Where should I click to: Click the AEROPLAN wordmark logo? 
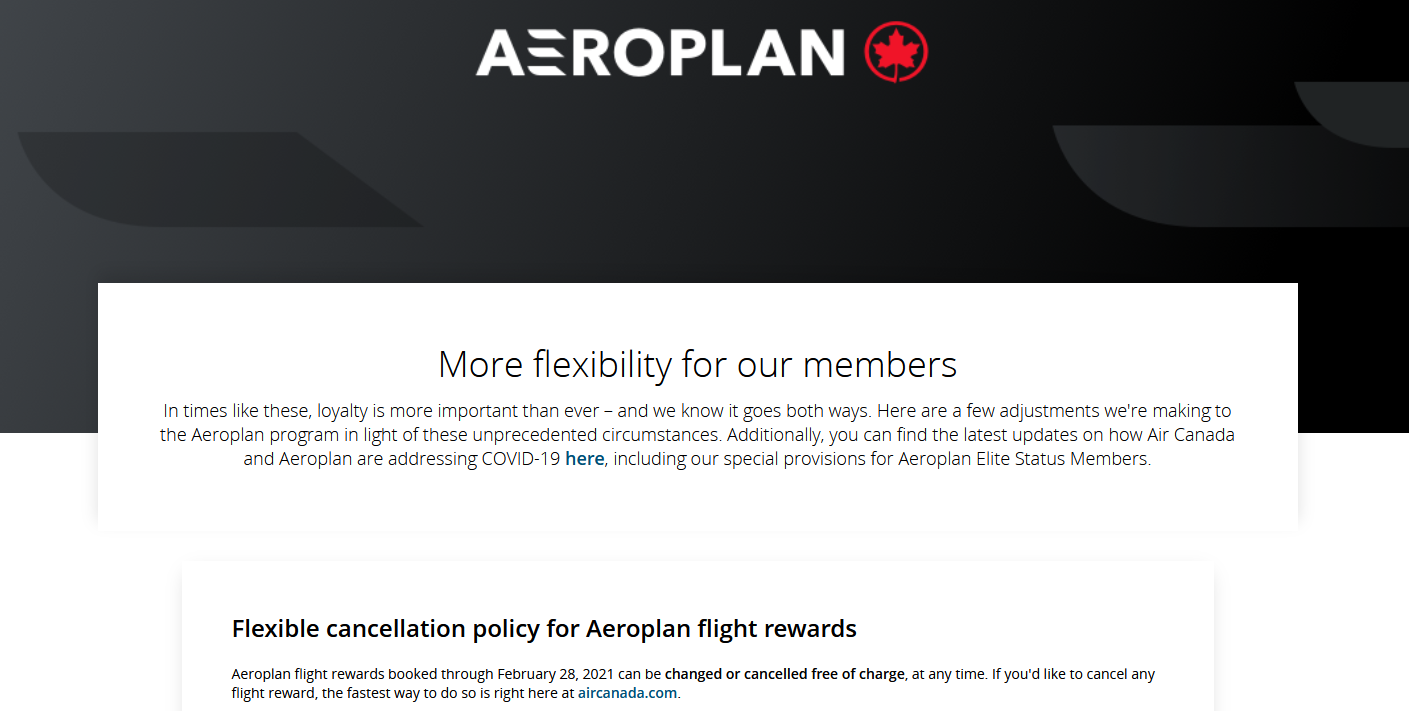[x=660, y=52]
